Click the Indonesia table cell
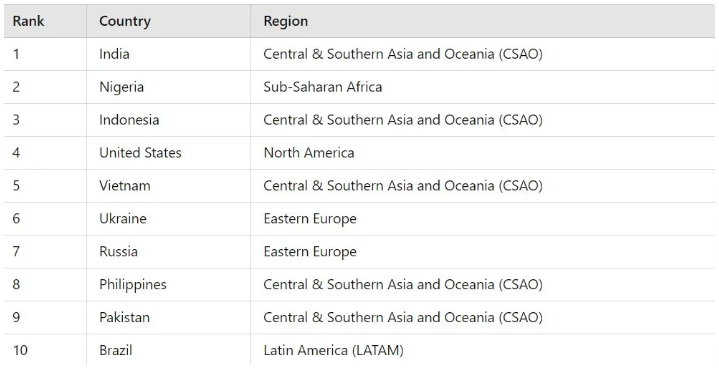 (168, 120)
